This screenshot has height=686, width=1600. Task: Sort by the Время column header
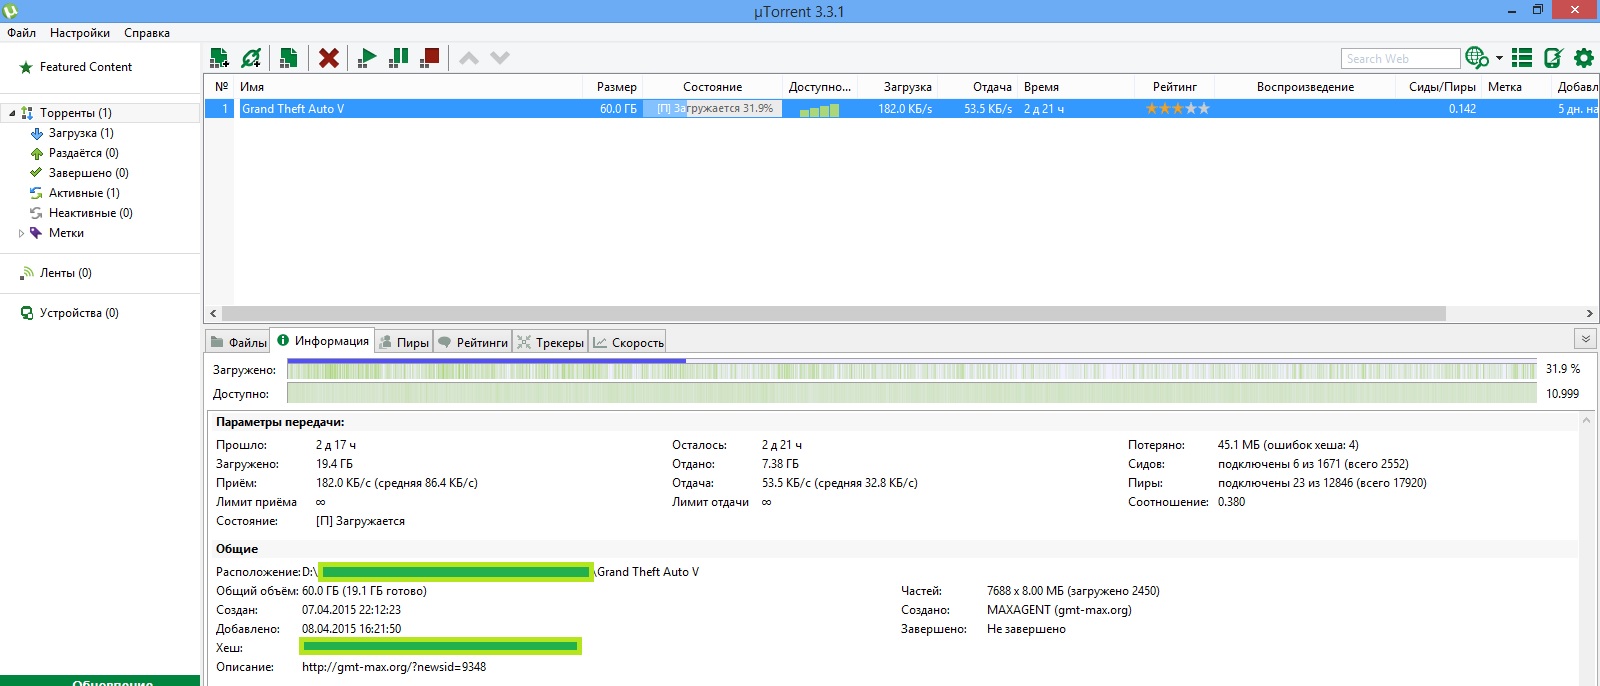1077,87
